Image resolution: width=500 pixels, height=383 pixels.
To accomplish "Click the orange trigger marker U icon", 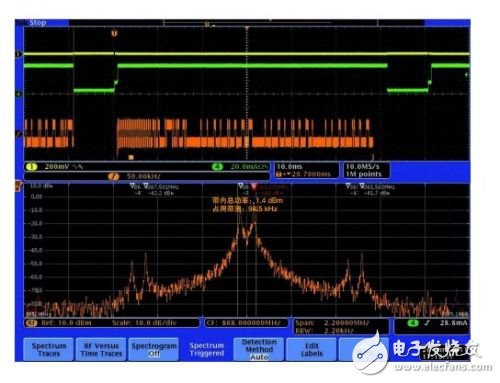I will 114,33.
